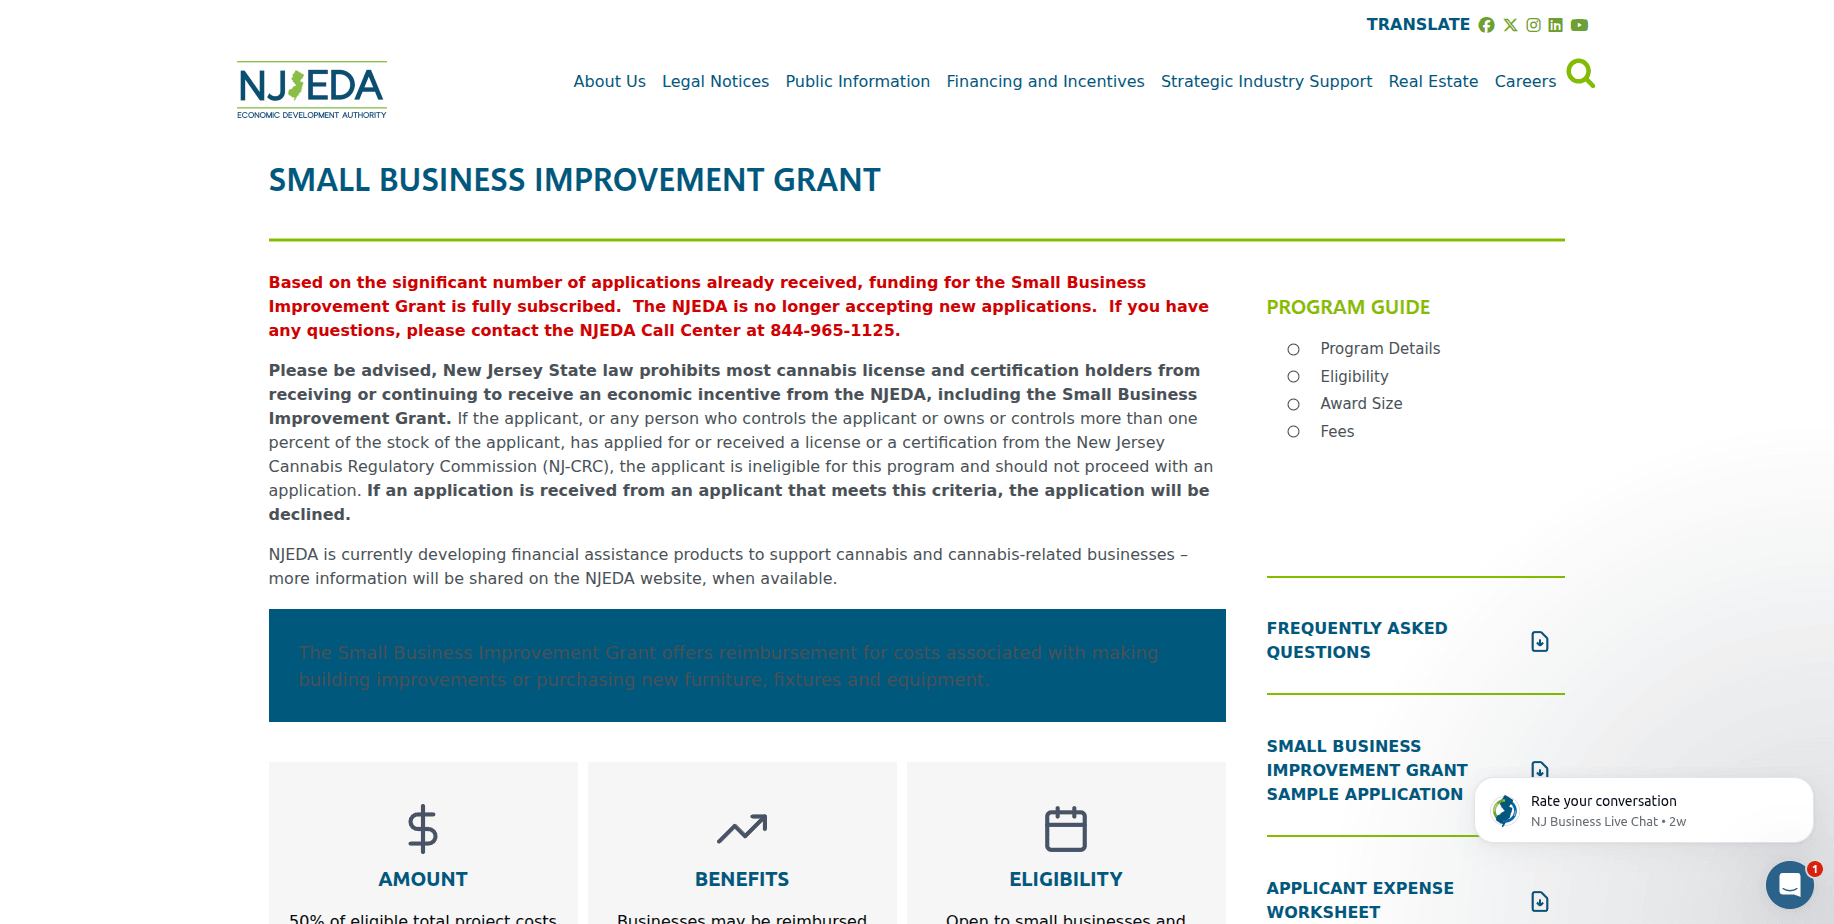The width and height of the screenshot is (1834, 924).
Task: Open the live chat bubble button
Action: point(1789,884)
